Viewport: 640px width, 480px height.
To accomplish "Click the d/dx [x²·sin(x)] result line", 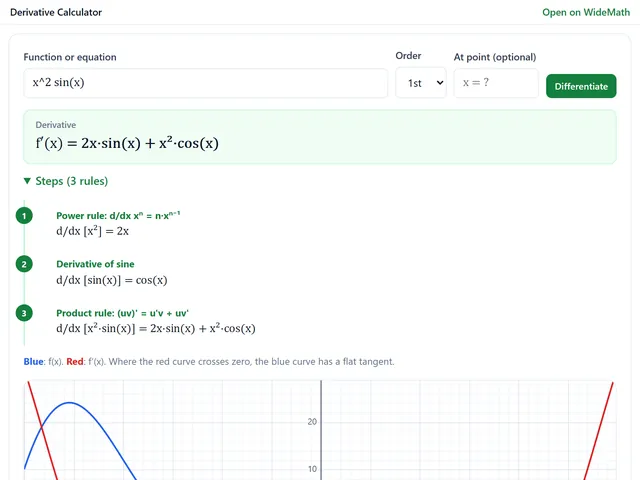I will click(x=156, y=329).
